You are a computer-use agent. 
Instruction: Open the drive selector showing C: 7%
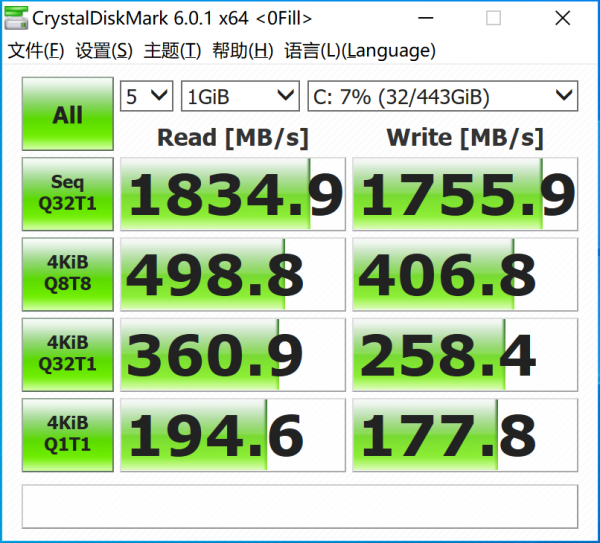point(442,96)
